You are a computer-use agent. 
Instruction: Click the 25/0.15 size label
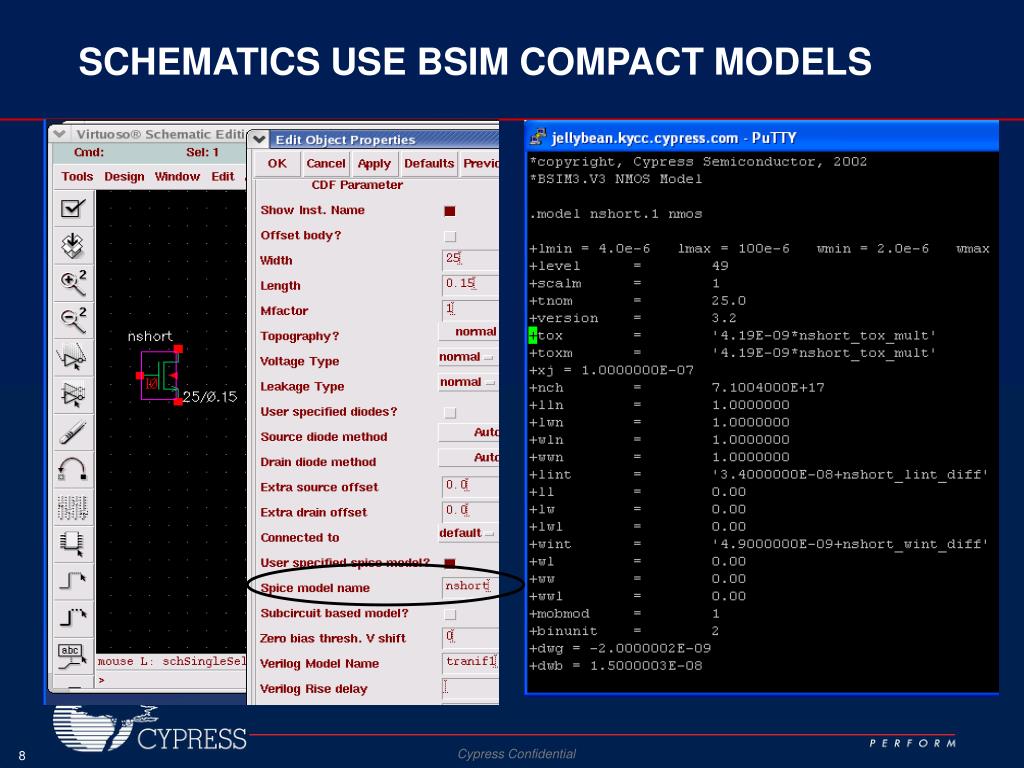point(210,397)
